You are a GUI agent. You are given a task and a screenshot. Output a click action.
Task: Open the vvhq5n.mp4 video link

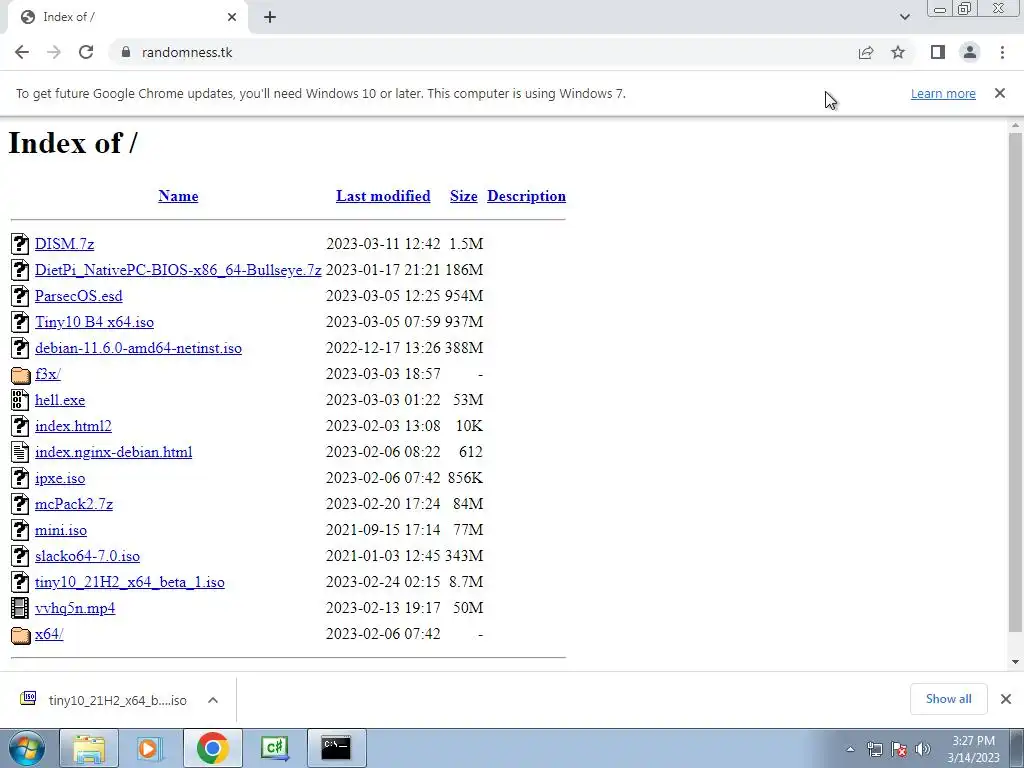[75, 608]
